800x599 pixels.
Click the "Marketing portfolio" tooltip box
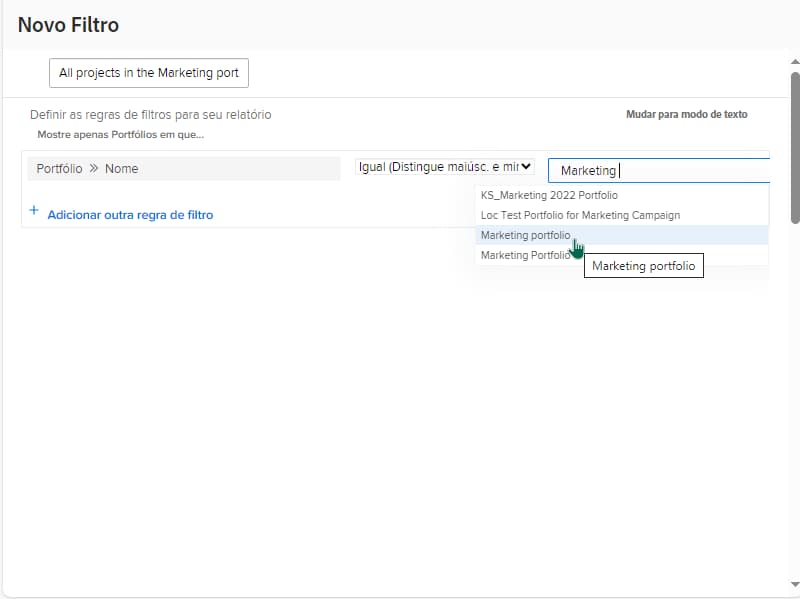tap(643, 265)
